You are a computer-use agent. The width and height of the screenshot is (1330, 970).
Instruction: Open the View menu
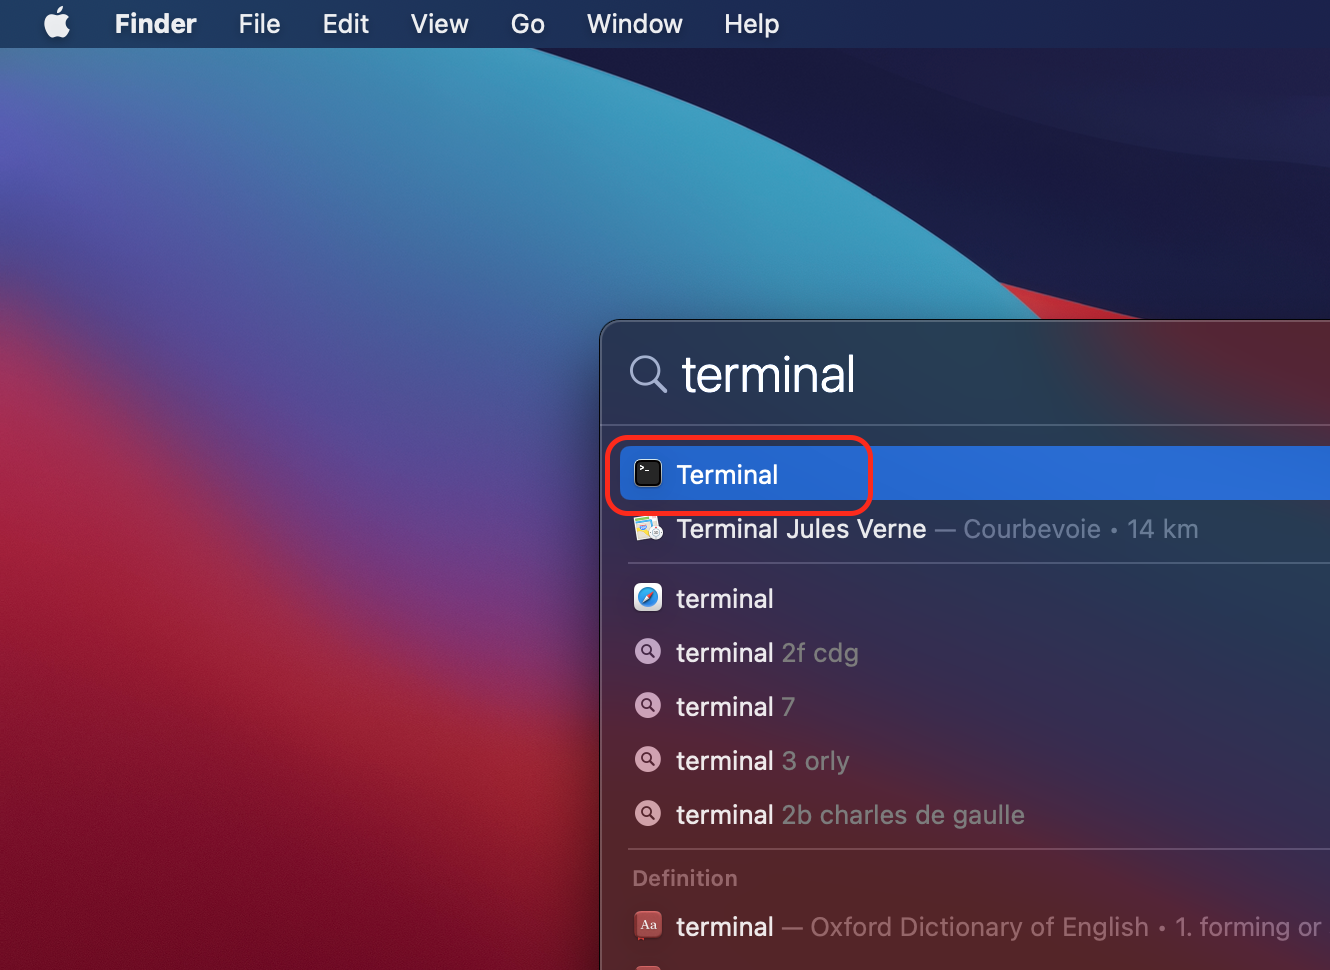point(439,24)
